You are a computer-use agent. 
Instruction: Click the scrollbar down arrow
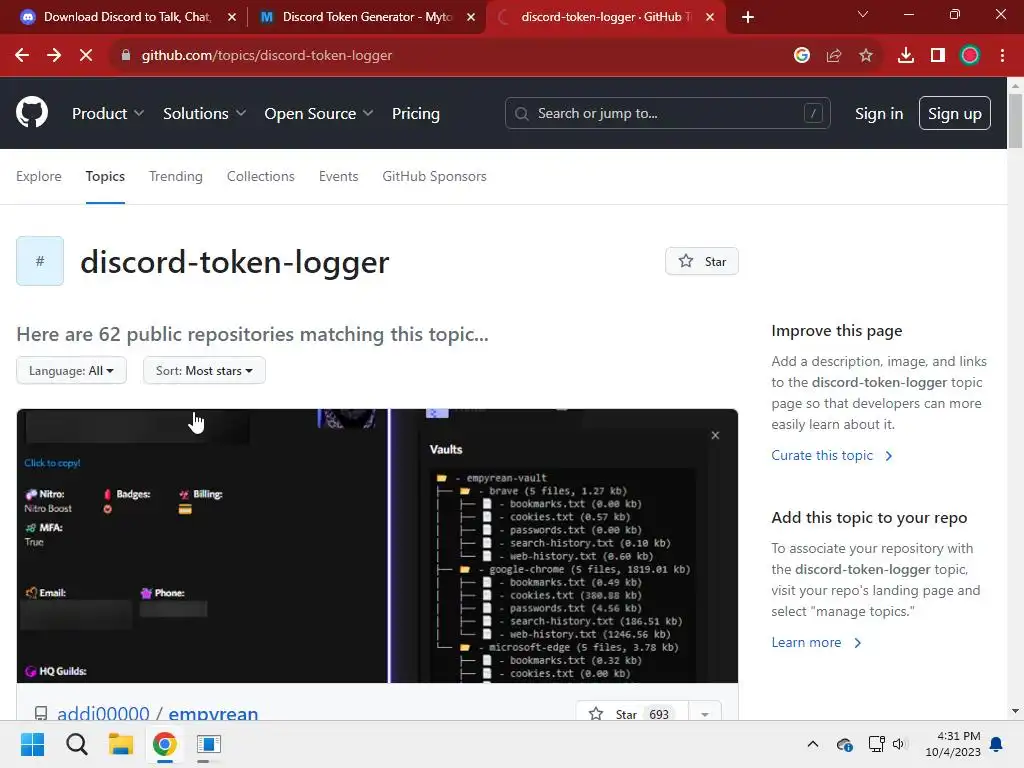[1015, 711]
